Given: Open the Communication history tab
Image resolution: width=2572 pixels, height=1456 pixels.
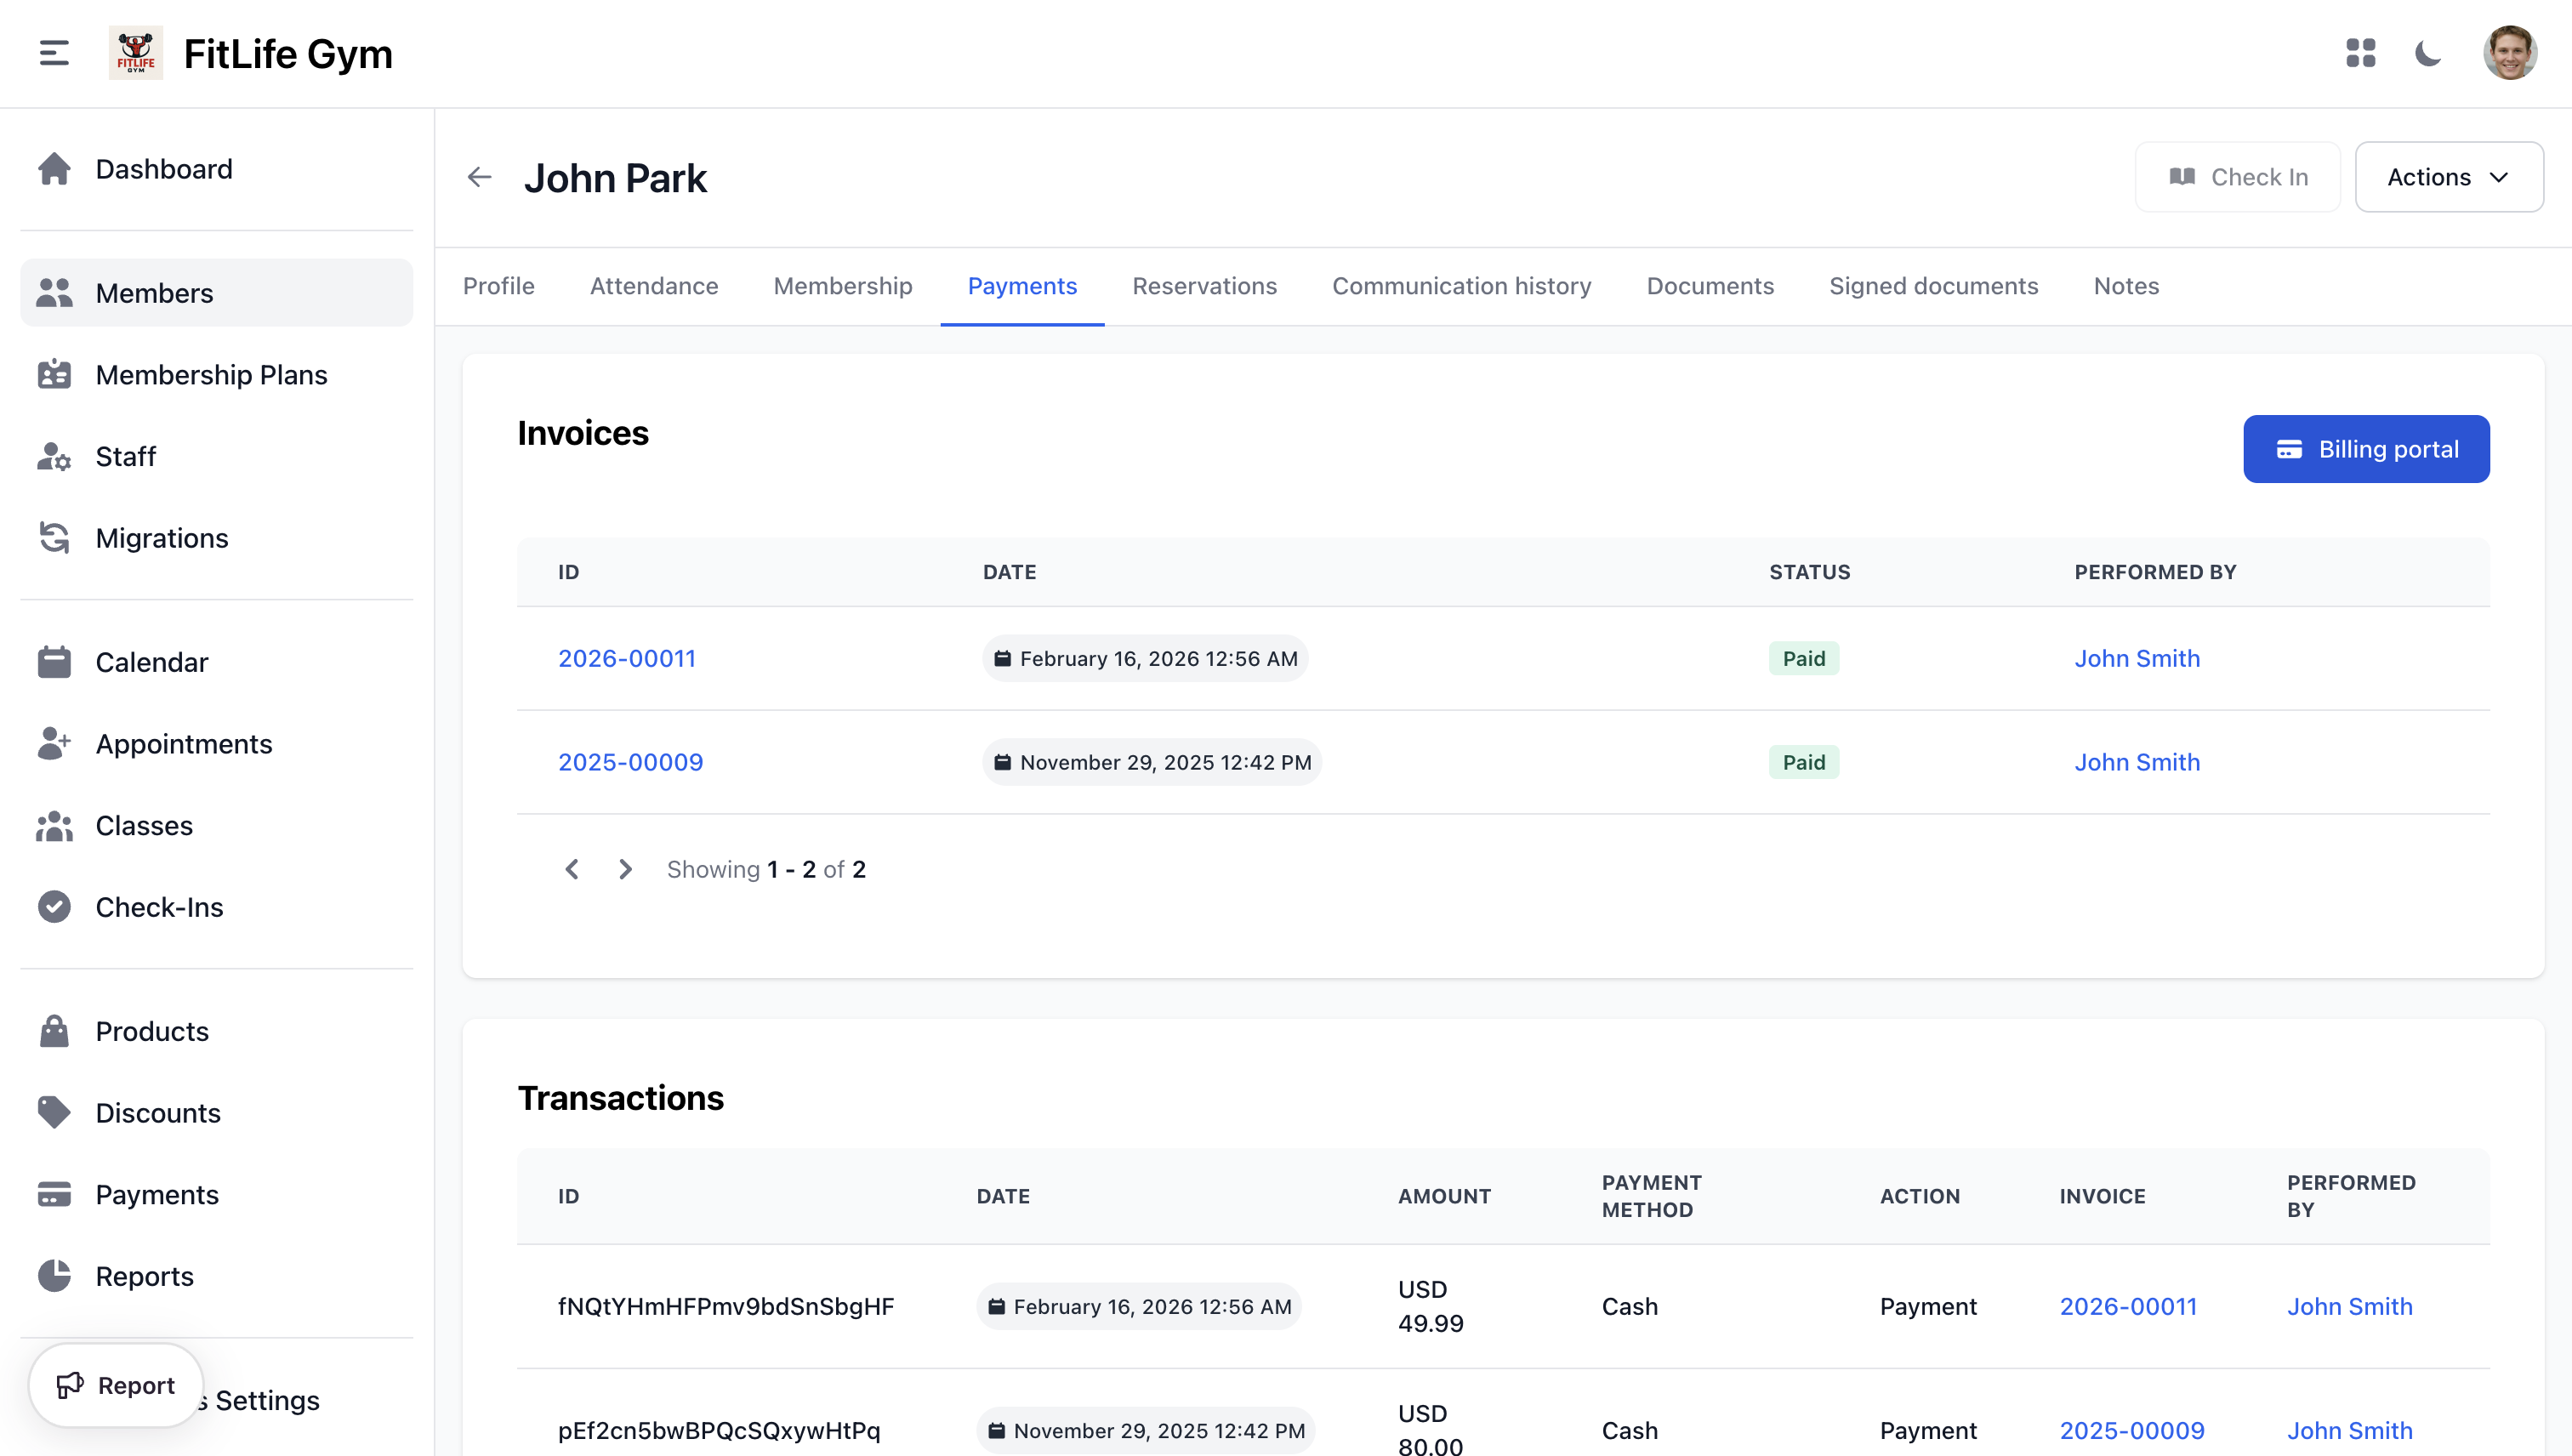Looking at the screenshot, I should point(1461,286).
